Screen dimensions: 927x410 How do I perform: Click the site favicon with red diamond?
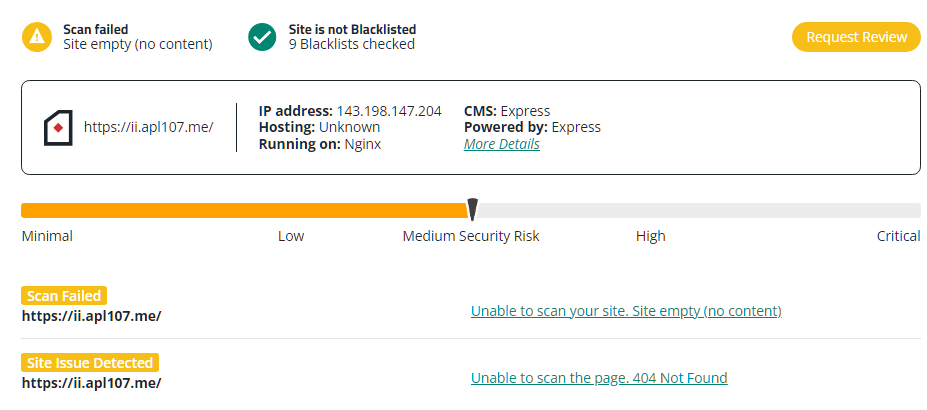[58, 128]
